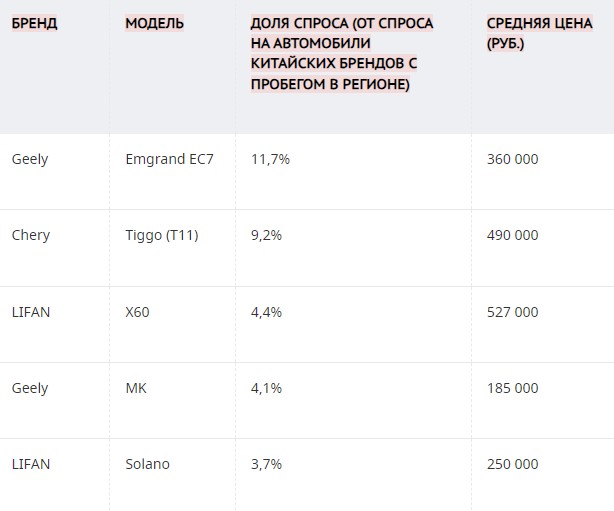Select the 490 000 price cell
This screenshot has width=614, height=511.
pos(513,235)
